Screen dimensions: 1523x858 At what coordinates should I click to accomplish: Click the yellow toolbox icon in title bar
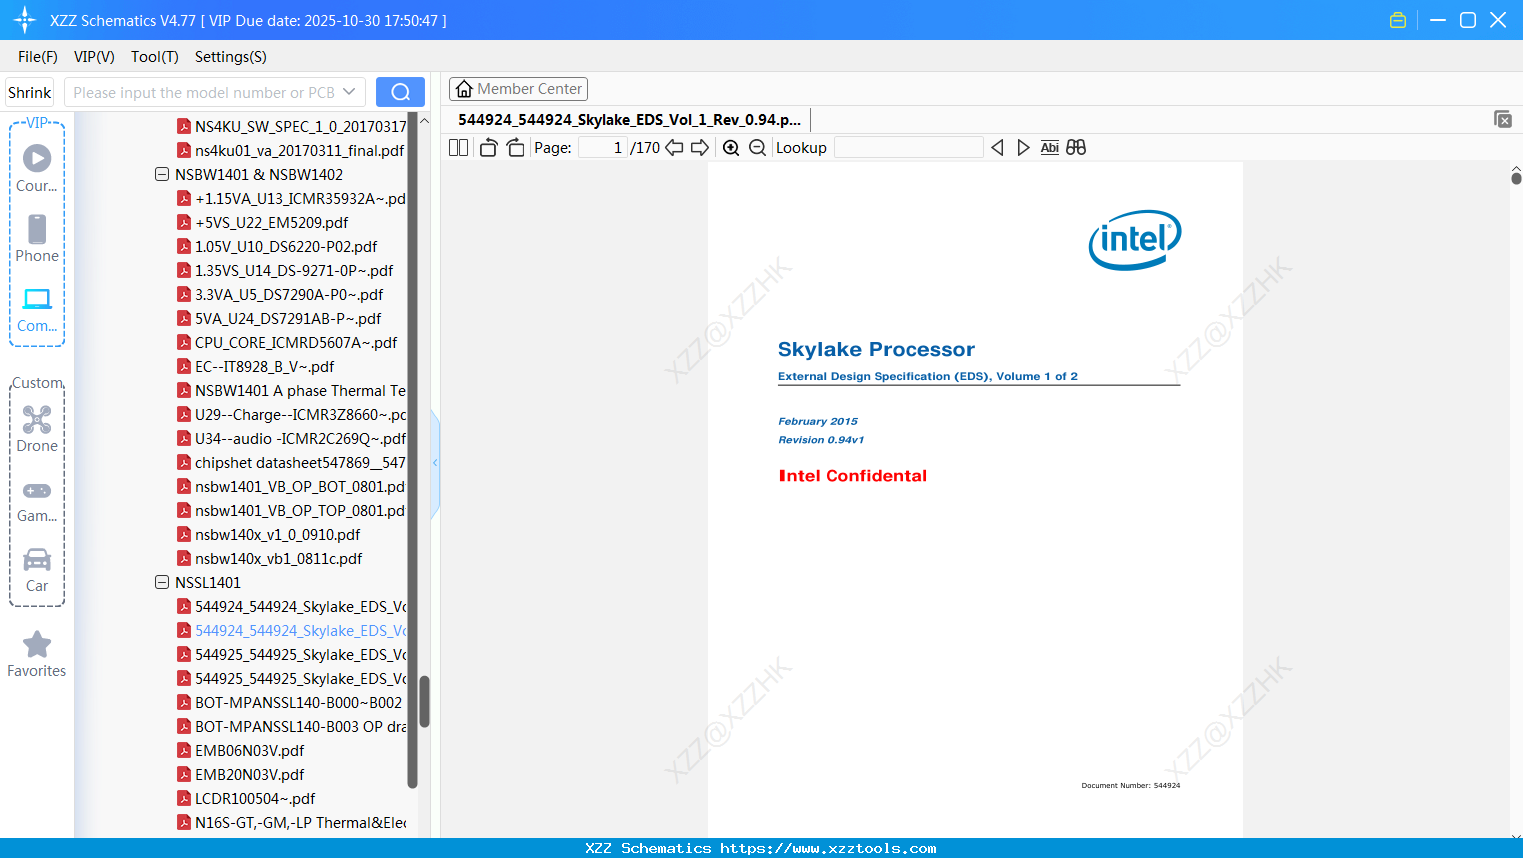(1398, 20)
